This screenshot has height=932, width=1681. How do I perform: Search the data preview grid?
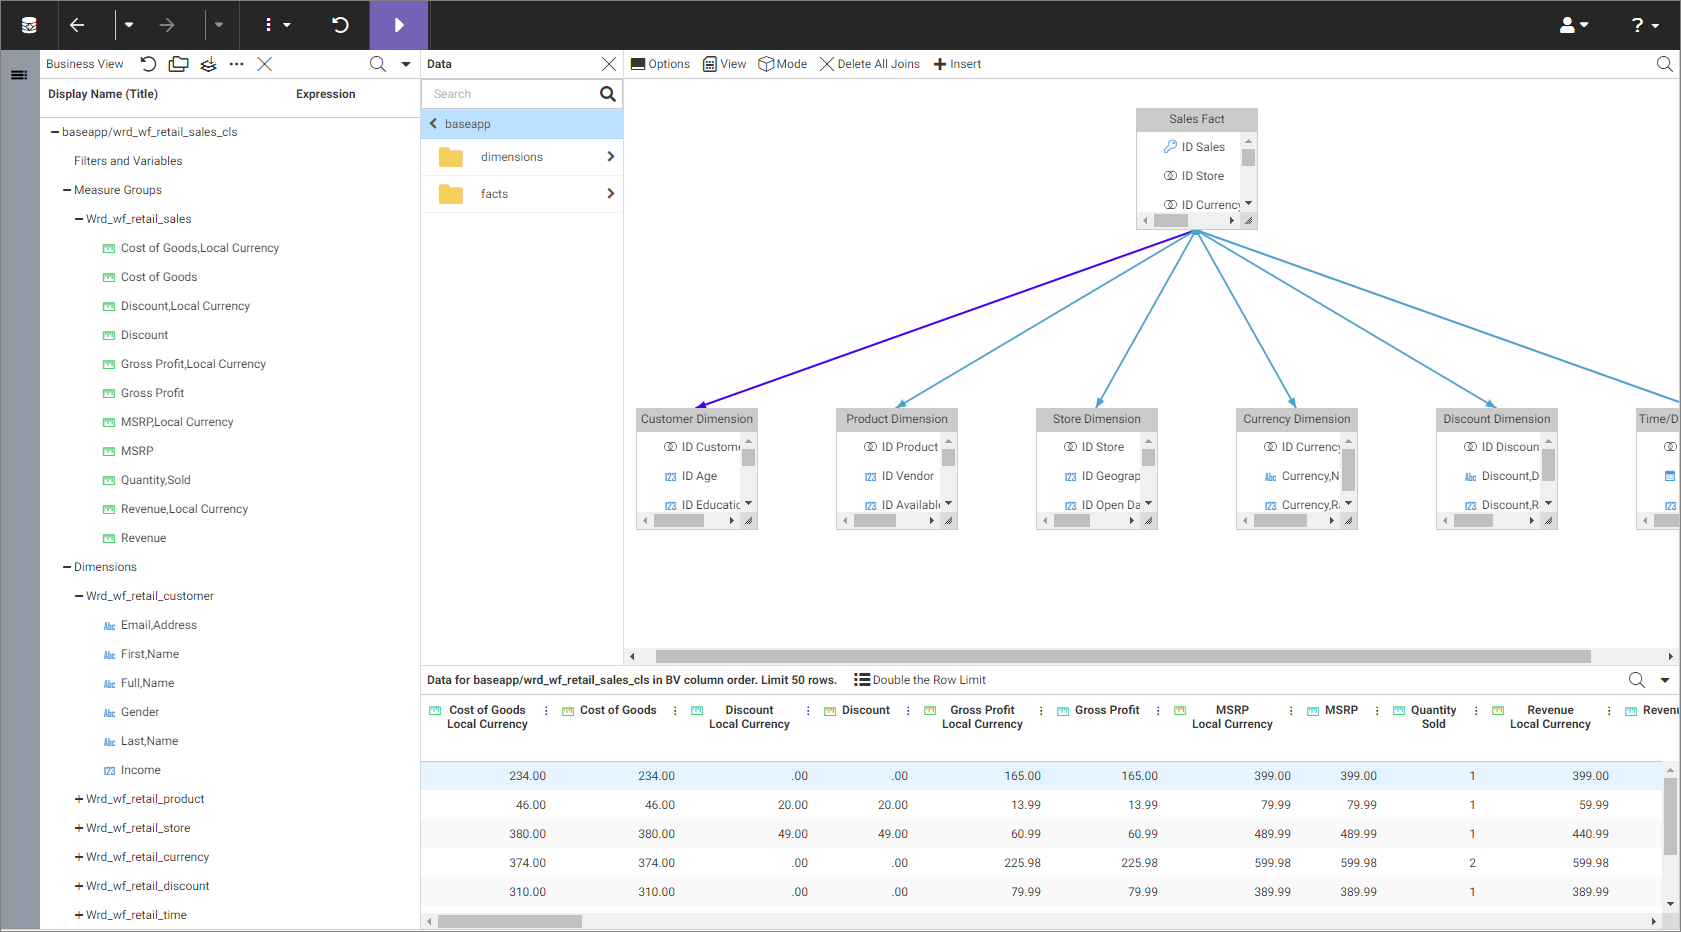[1637, 680]
